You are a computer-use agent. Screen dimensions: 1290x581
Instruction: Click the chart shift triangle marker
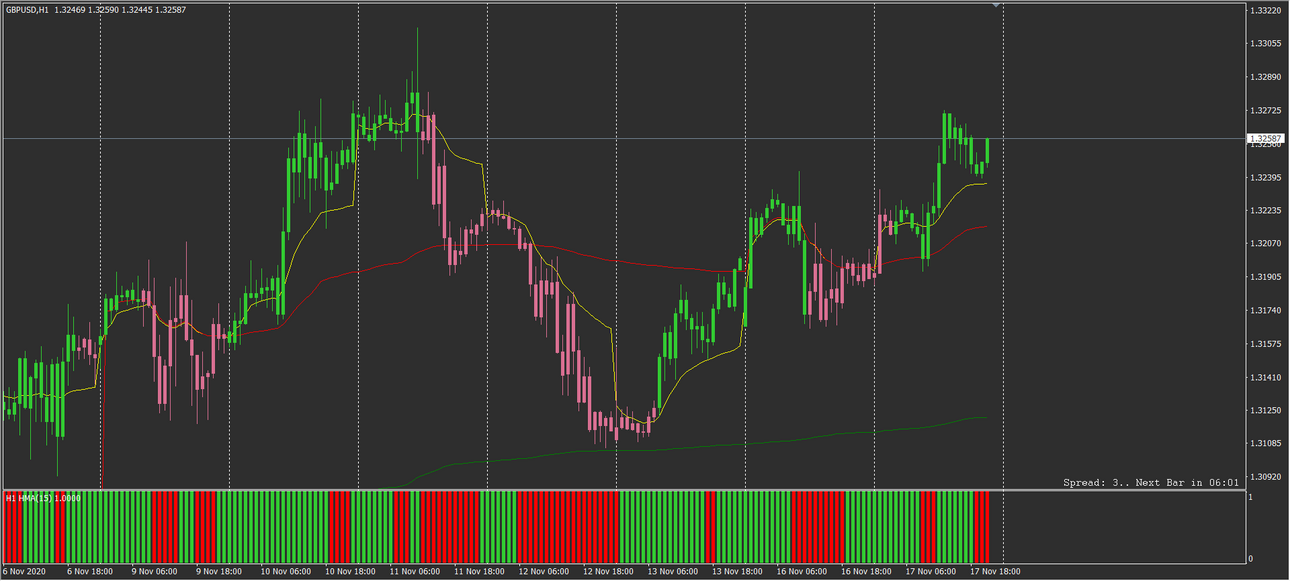click(996, 6)
